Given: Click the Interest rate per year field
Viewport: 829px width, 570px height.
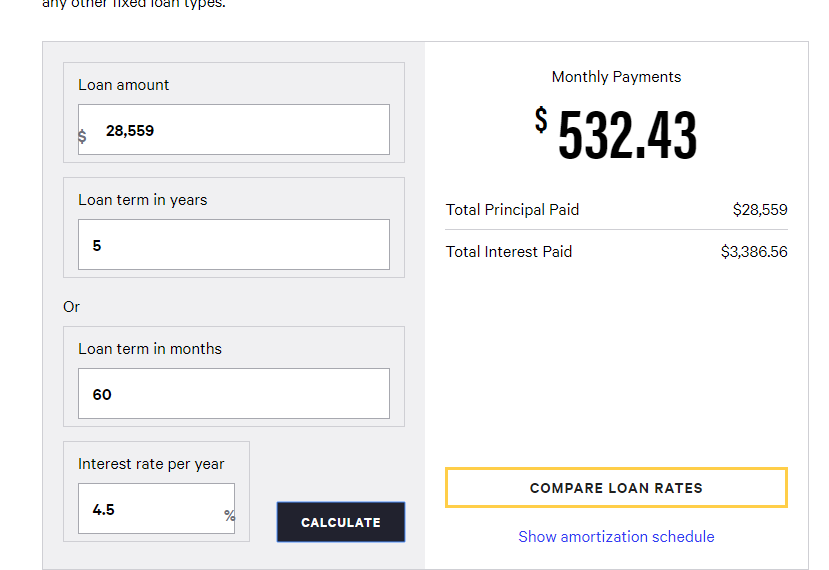Looking at the screenshot, I should [x=156, y=509].
